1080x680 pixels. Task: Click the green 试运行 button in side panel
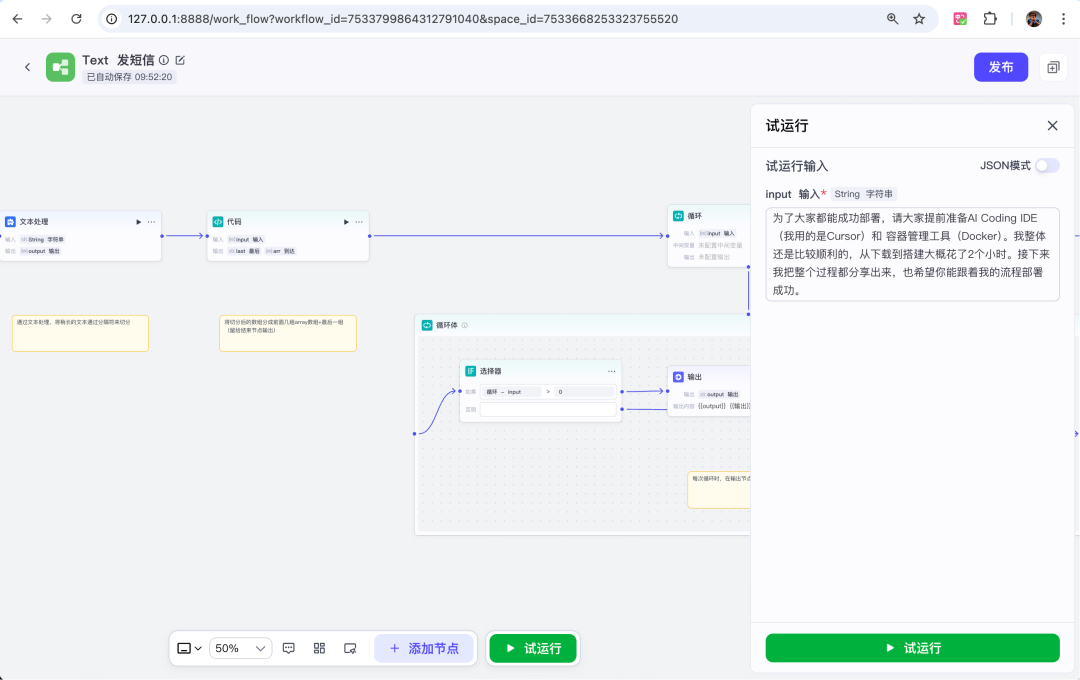(x=912, y=648)
